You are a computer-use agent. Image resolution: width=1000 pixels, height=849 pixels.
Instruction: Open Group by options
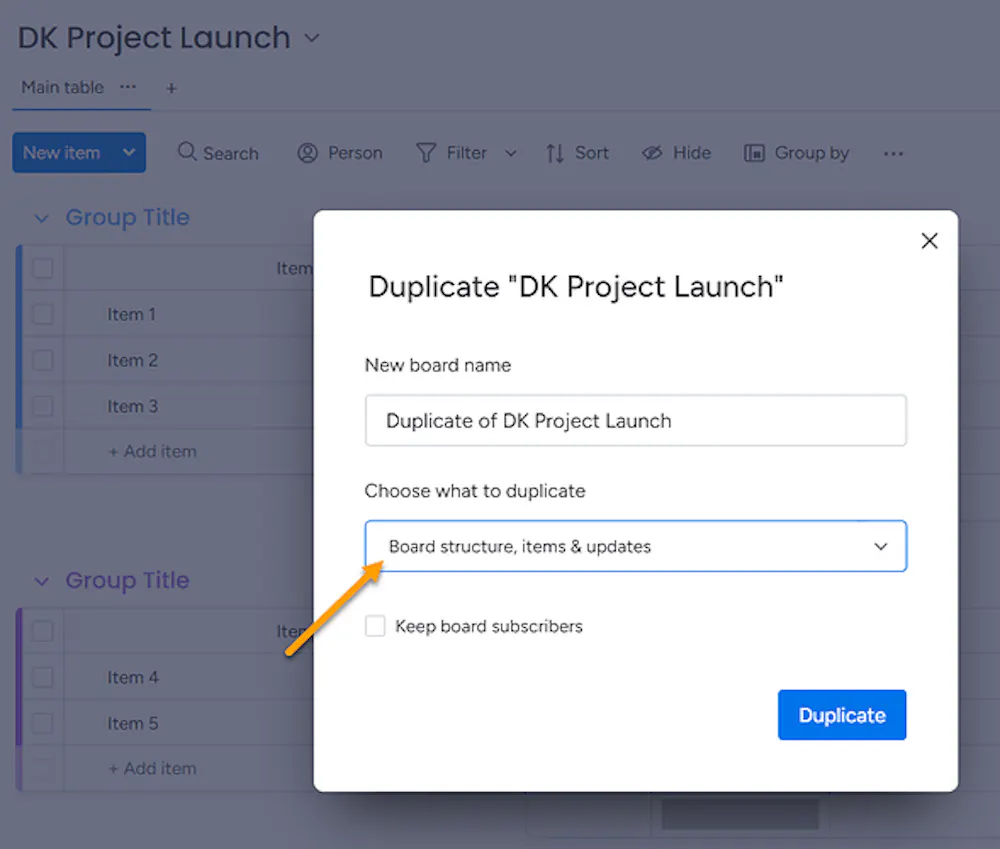coord(797,153)
